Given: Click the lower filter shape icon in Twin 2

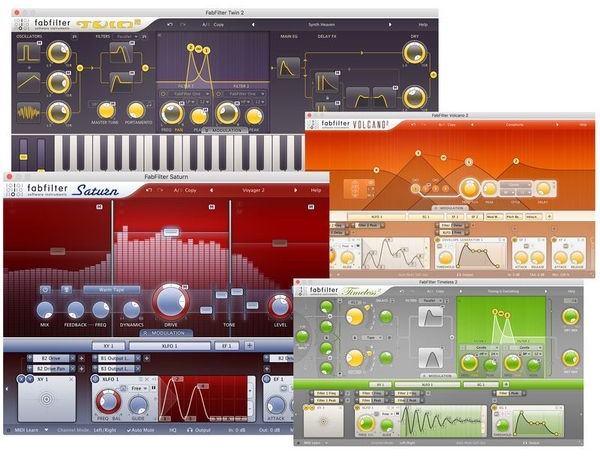Looking at the screenshot, I should [x=121, y=82].
